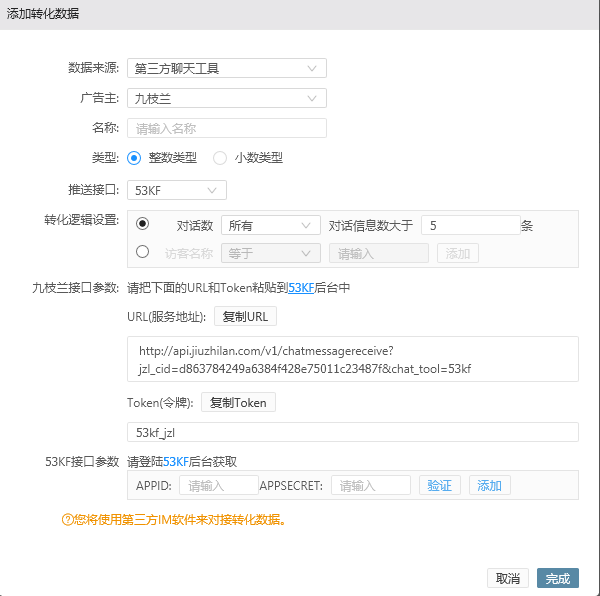This screenshot has width=600, height=596.
Task: Click the token field 53kf_jzl
Action: tap(353, 432)
